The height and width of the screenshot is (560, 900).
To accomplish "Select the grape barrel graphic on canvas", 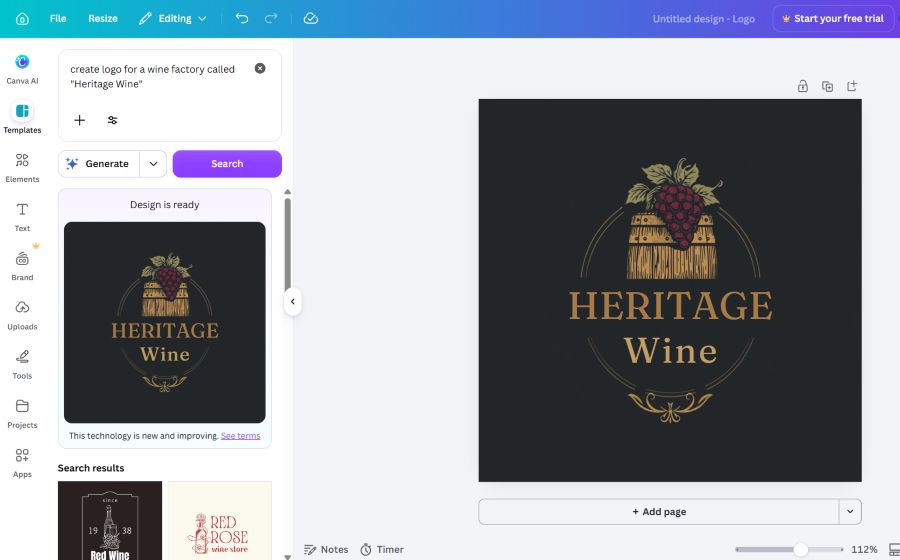I will click(672, 219).
